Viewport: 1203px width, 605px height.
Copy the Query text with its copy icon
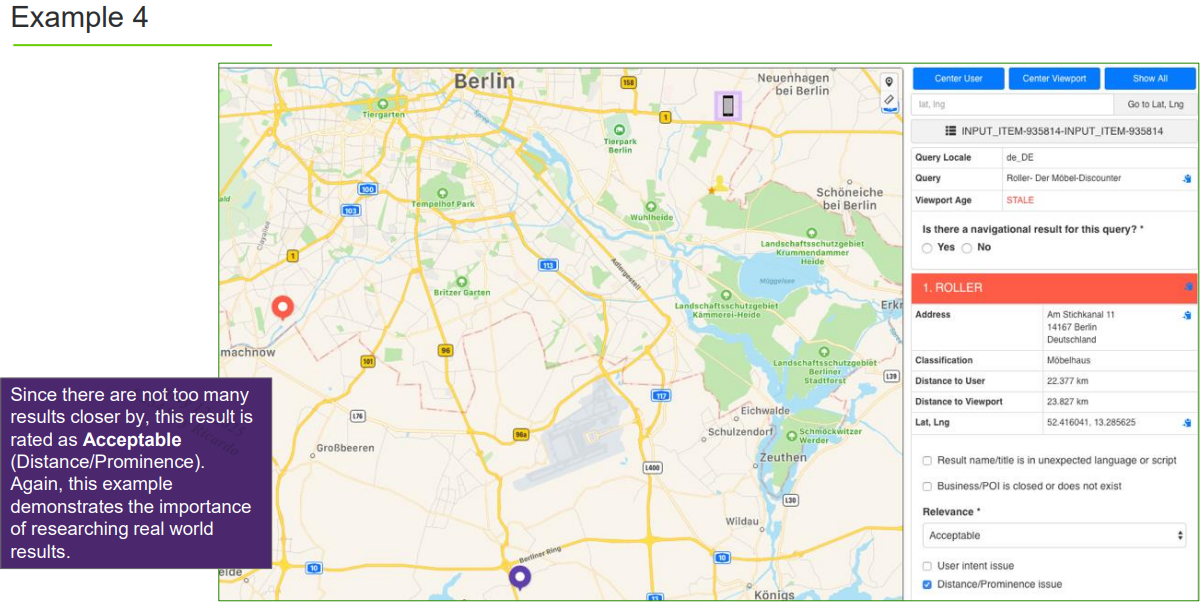tap(1186, 179)
